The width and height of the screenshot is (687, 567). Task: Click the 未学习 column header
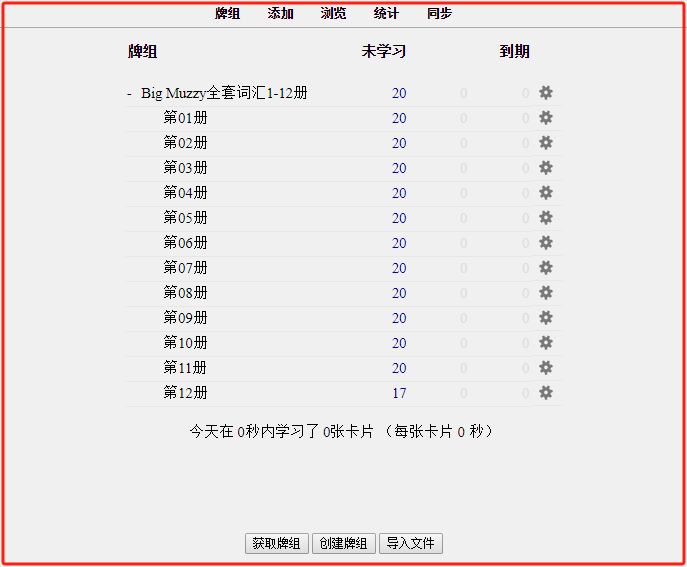[x=384, y=51]
